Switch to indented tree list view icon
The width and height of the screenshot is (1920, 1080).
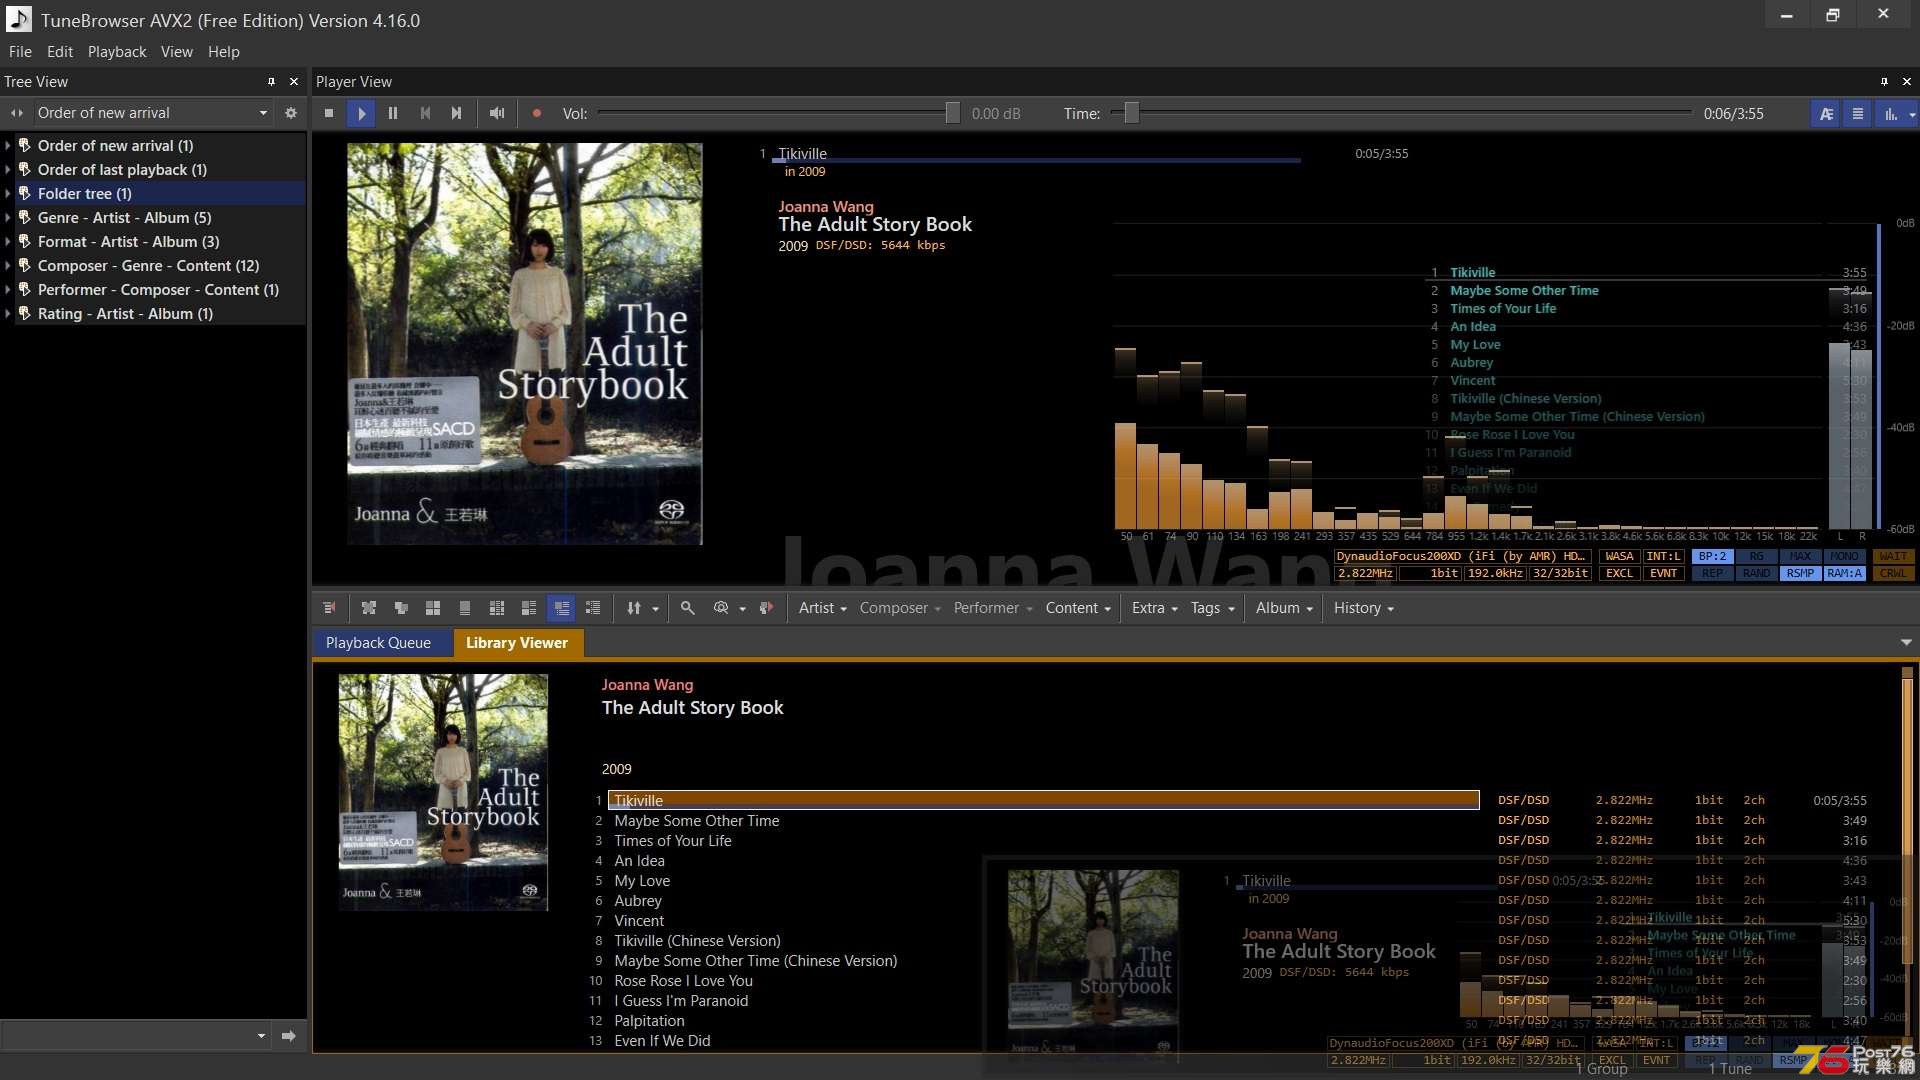click(x=593, y=608)
